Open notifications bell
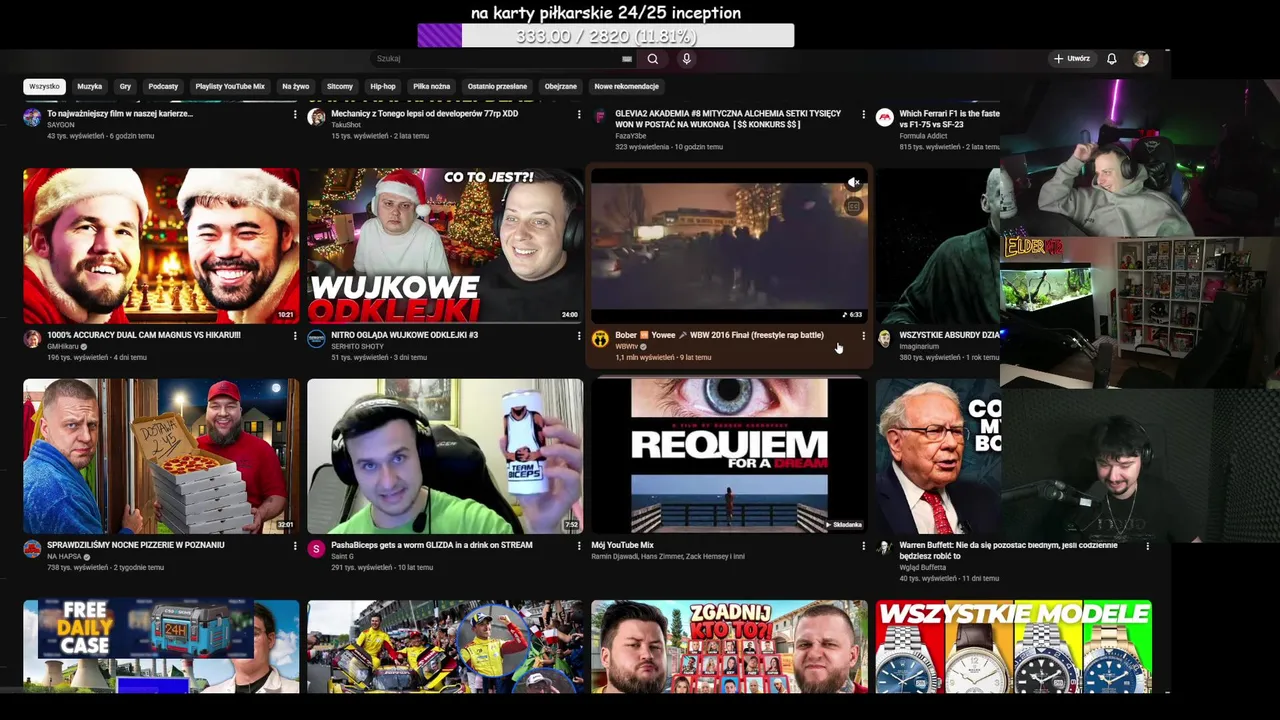Screen dimensions: 1280x720 1111,59
